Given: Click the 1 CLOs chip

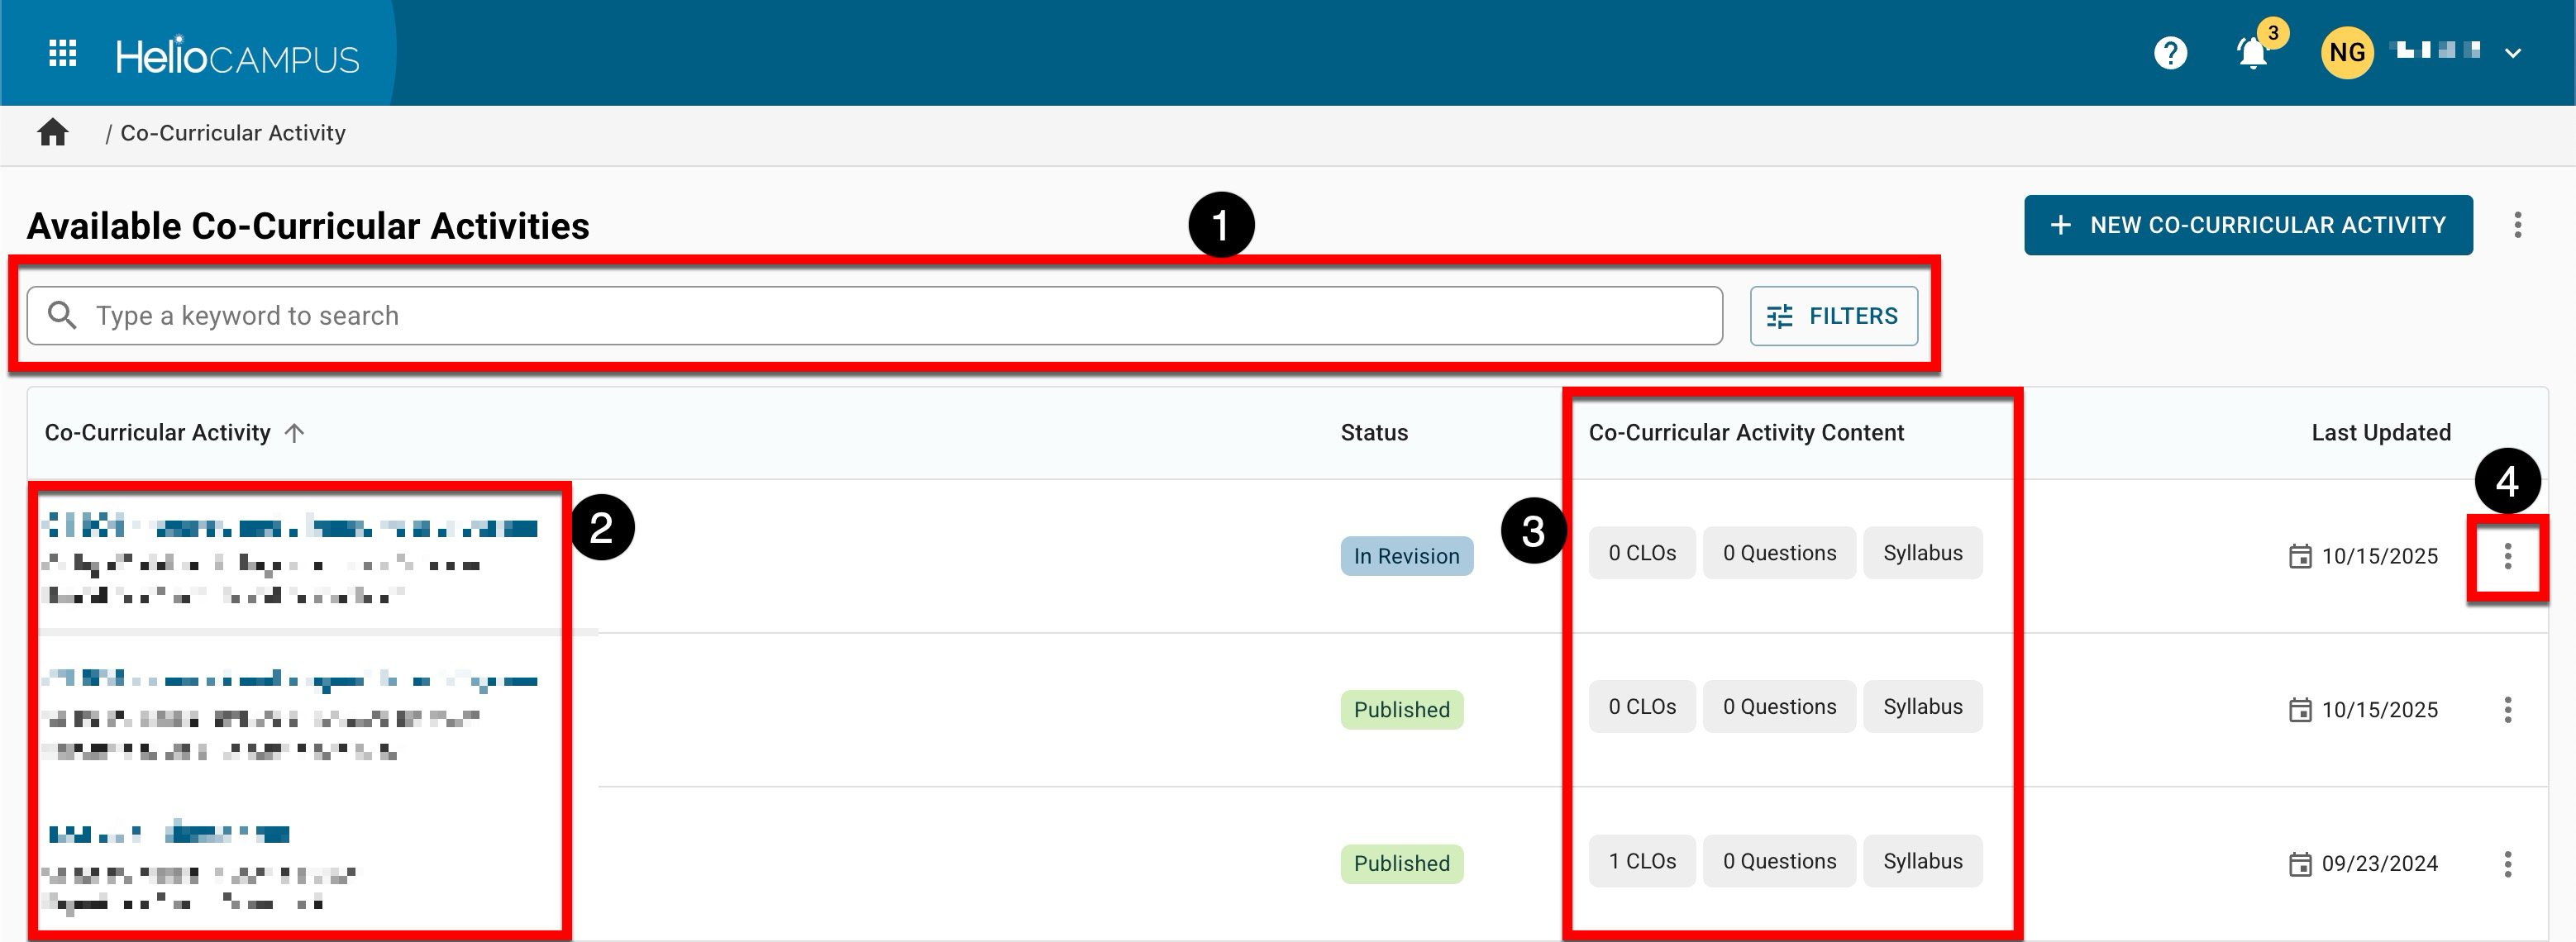Looking at the screenshot, I should [x=1642, y=861].
